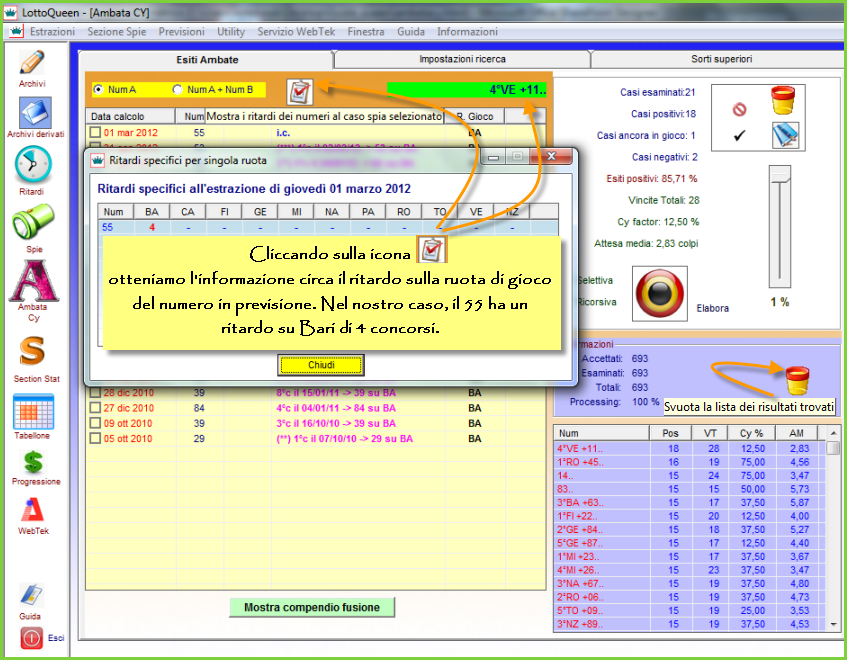
Task: Click the LottoQueen title bar crown icon
Action: 11,12
